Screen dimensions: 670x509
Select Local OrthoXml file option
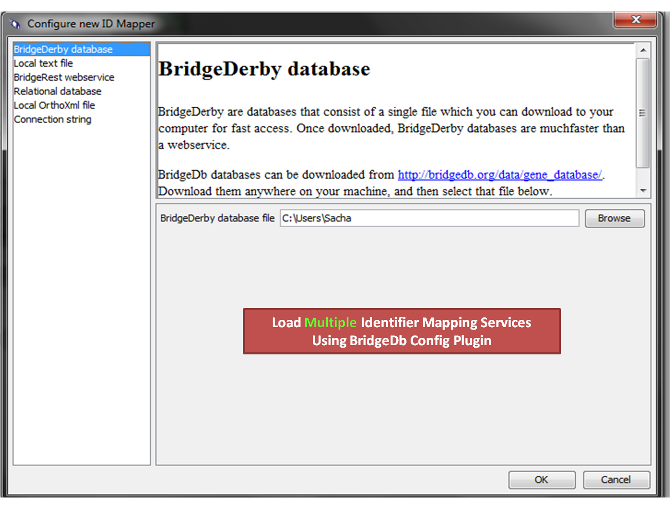tap(54, 105)
